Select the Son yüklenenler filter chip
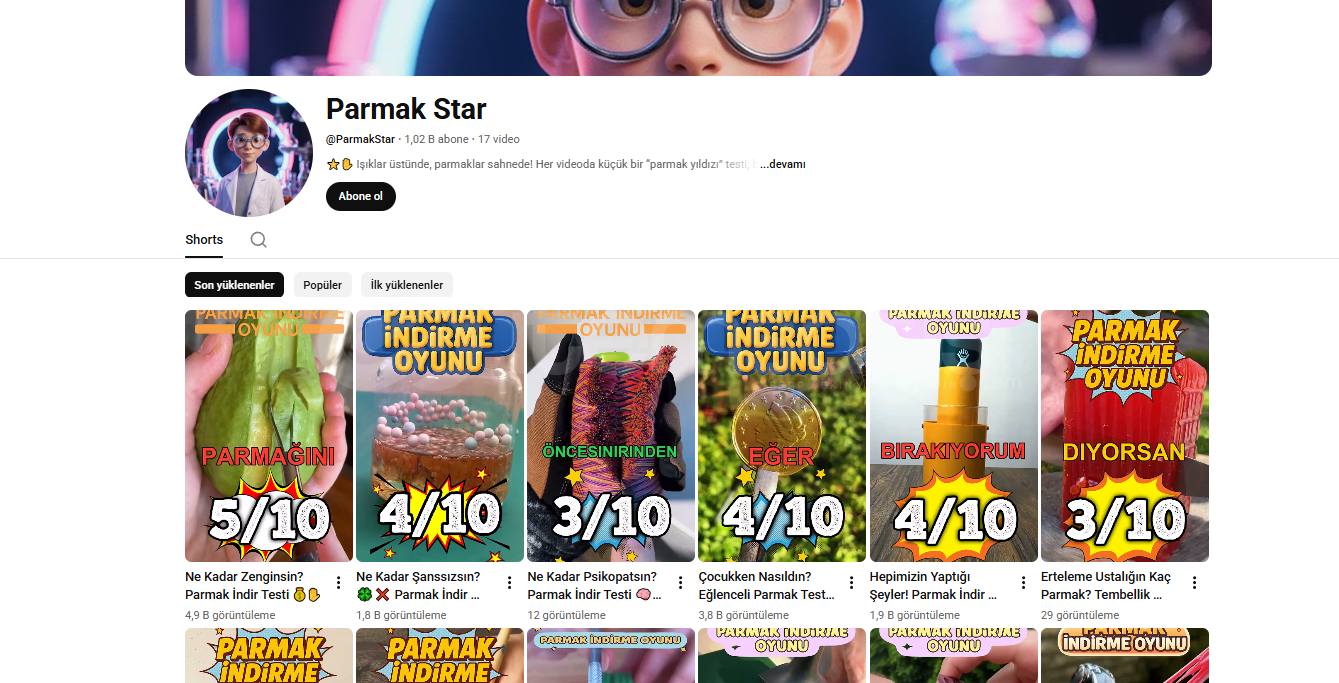Screen dimensions: 1339x683 tap(234, 285)
